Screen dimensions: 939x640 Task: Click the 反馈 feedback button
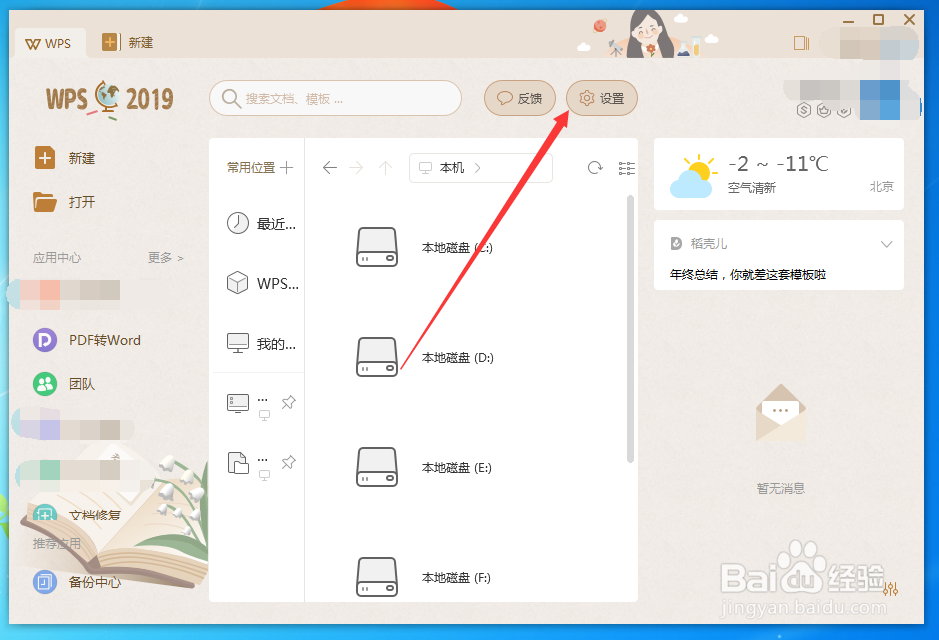point(519,98)
